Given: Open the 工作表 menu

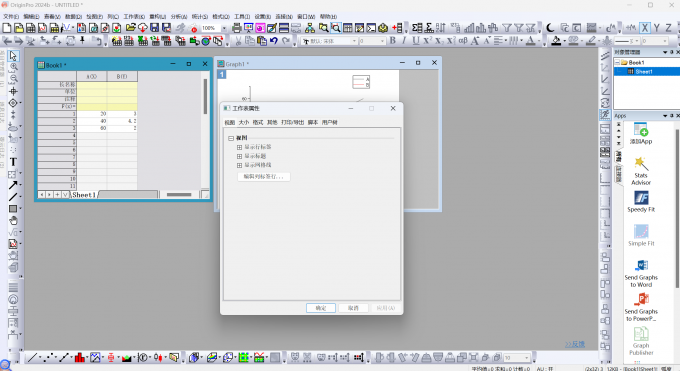Looking at the screenshot, I should coord(134,16).
